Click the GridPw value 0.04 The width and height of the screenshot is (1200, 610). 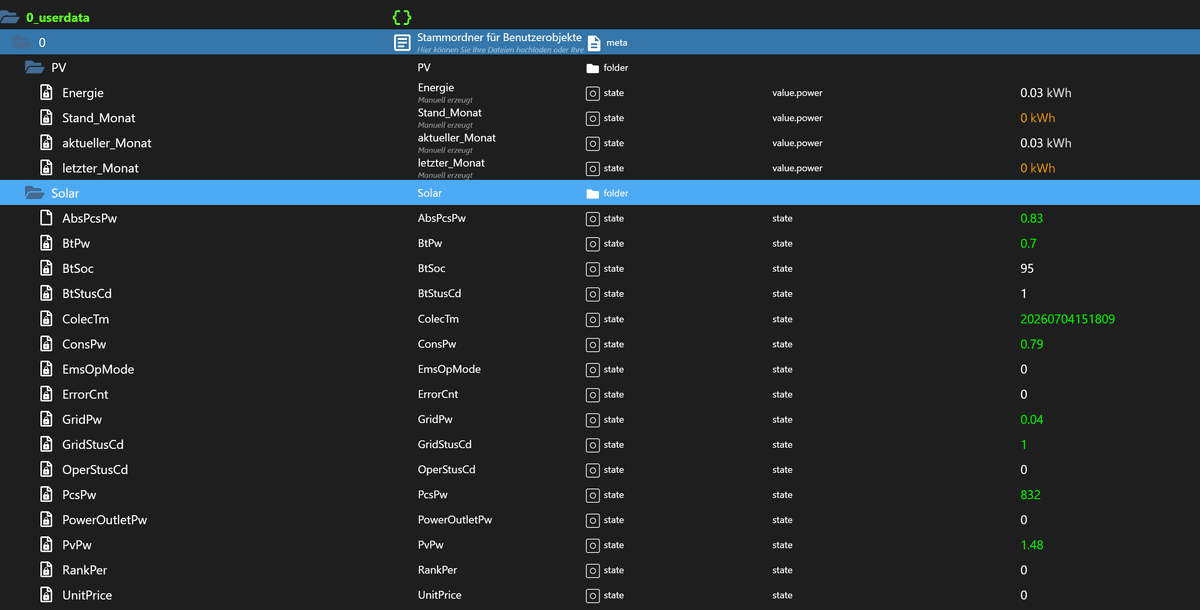[x=1032, y=419]
